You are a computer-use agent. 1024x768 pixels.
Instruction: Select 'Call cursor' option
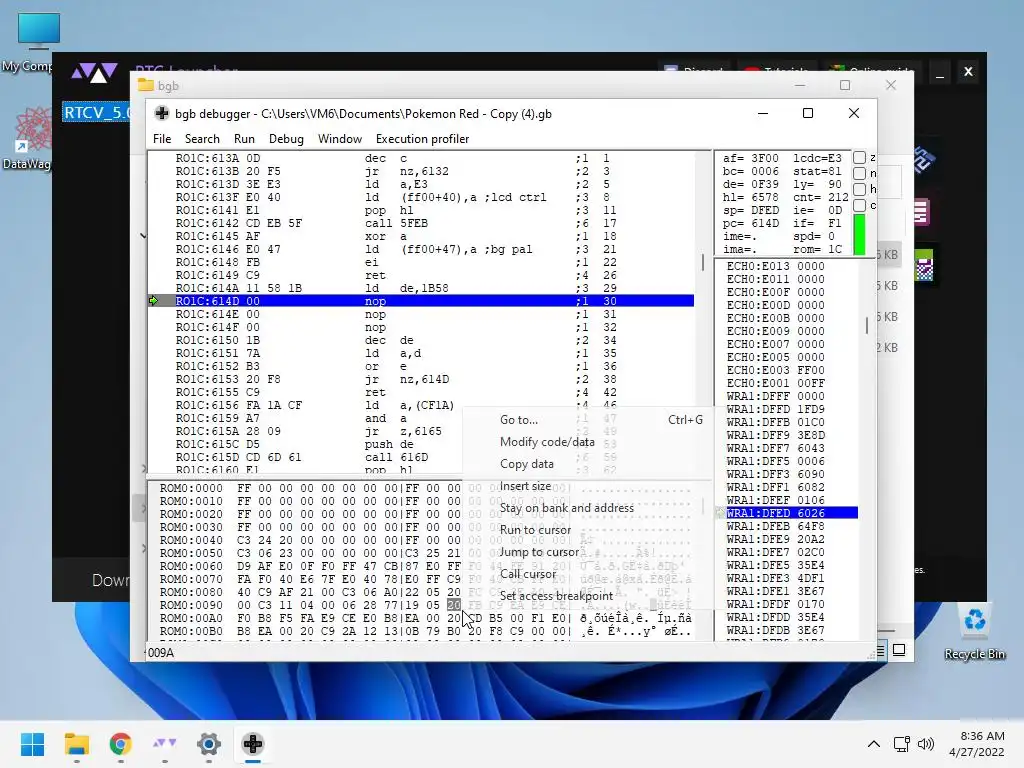(528, 574)
